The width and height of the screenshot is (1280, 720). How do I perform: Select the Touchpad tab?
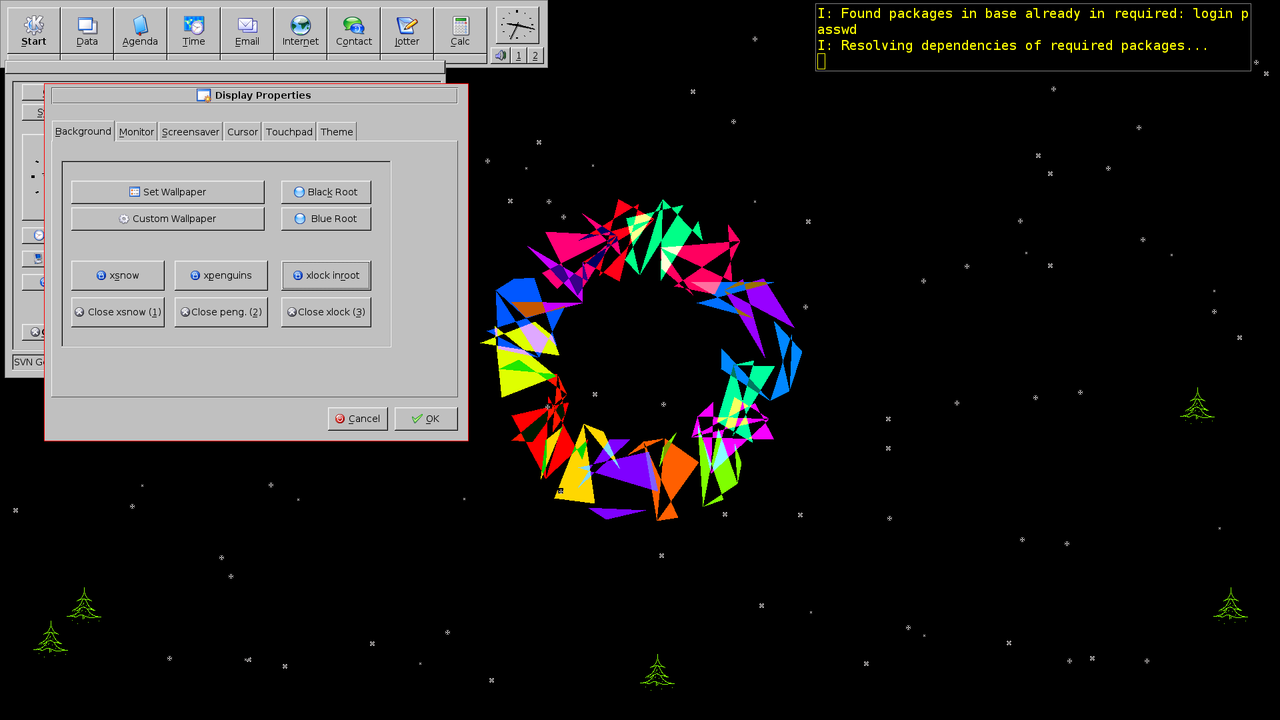pos(289,131)
